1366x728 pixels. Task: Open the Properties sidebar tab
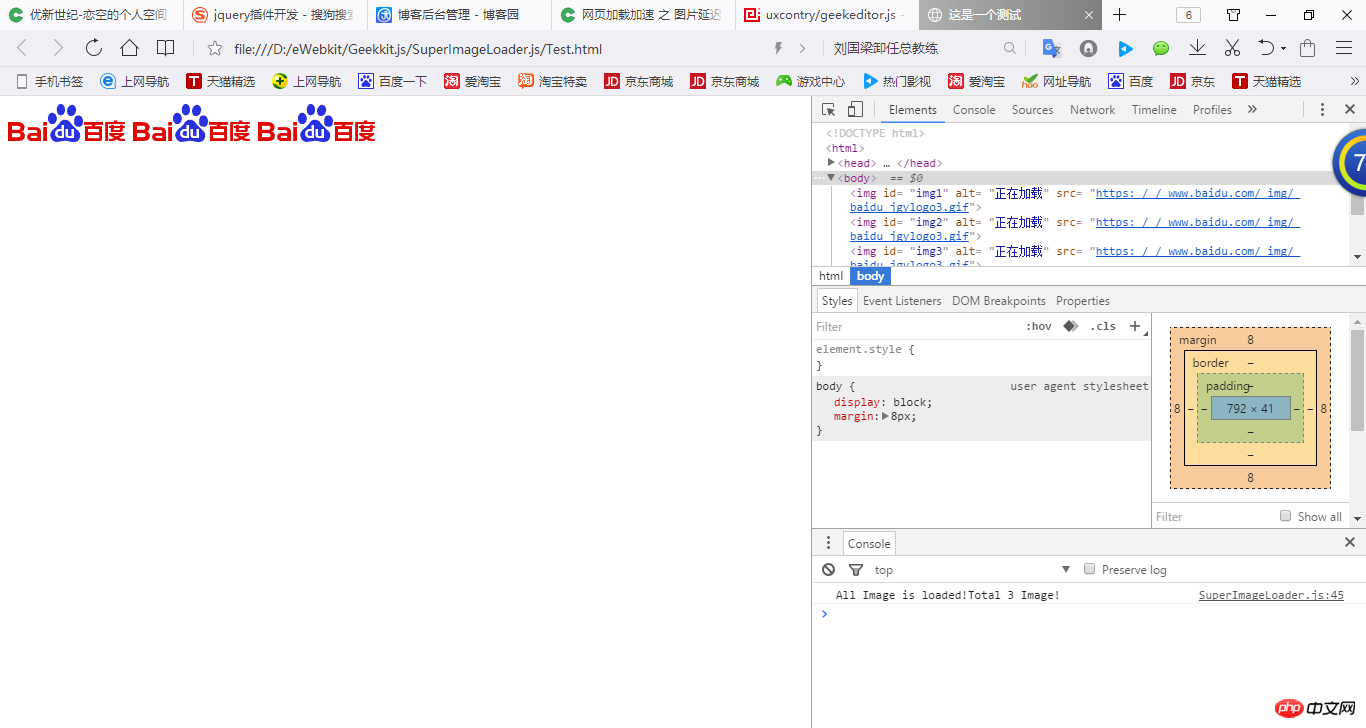pyautogui.click(x=1083, y=301)
